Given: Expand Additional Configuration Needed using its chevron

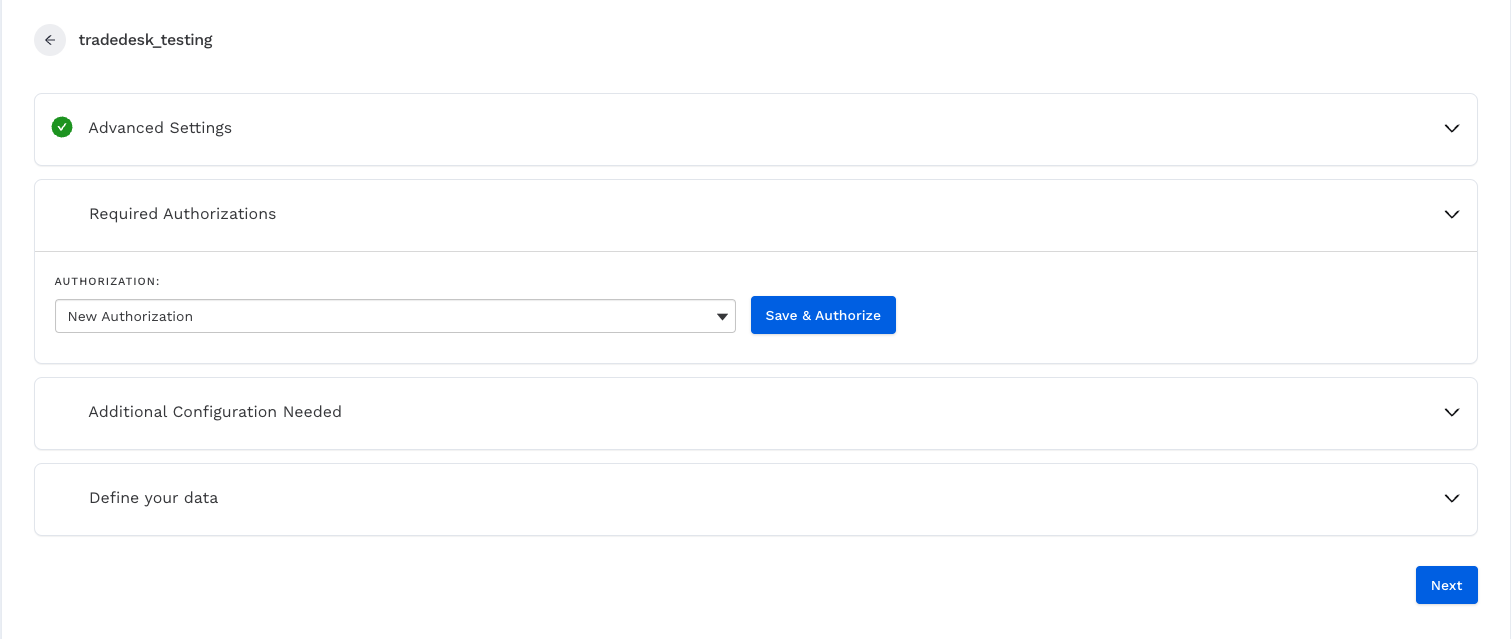Looking at the screenshot, I should pos(1451,412).
